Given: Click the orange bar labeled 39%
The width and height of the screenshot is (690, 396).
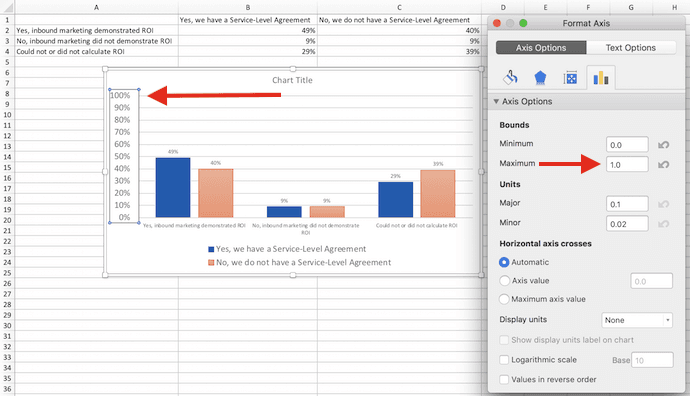Looking at the screenshot, I should pyautogui.click(x=438, y=194).
